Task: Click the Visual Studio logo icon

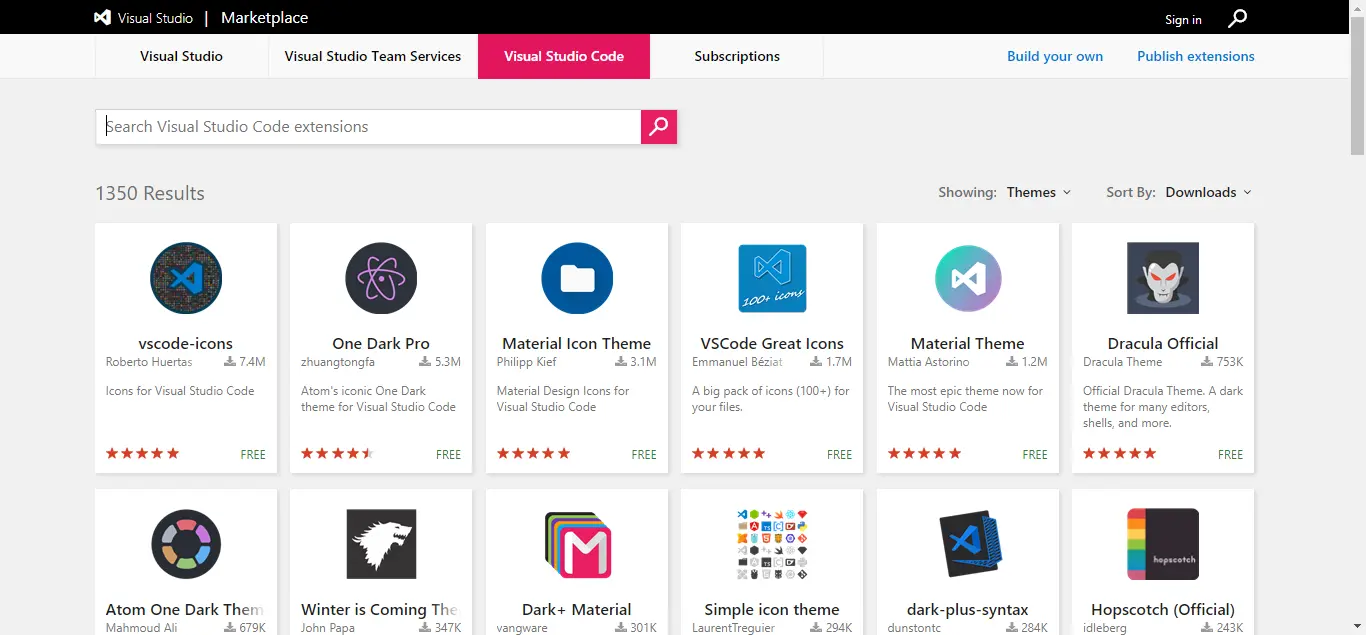Action: [x=102, y=18]
